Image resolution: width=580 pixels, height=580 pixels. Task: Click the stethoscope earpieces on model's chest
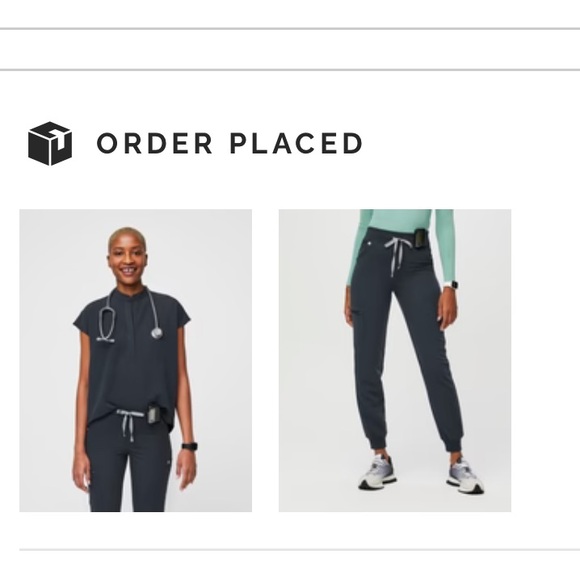tap(105, 339)
